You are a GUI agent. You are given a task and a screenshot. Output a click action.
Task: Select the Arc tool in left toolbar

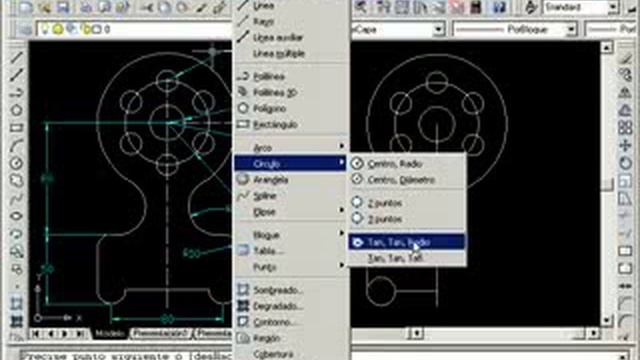coord(16,146)
